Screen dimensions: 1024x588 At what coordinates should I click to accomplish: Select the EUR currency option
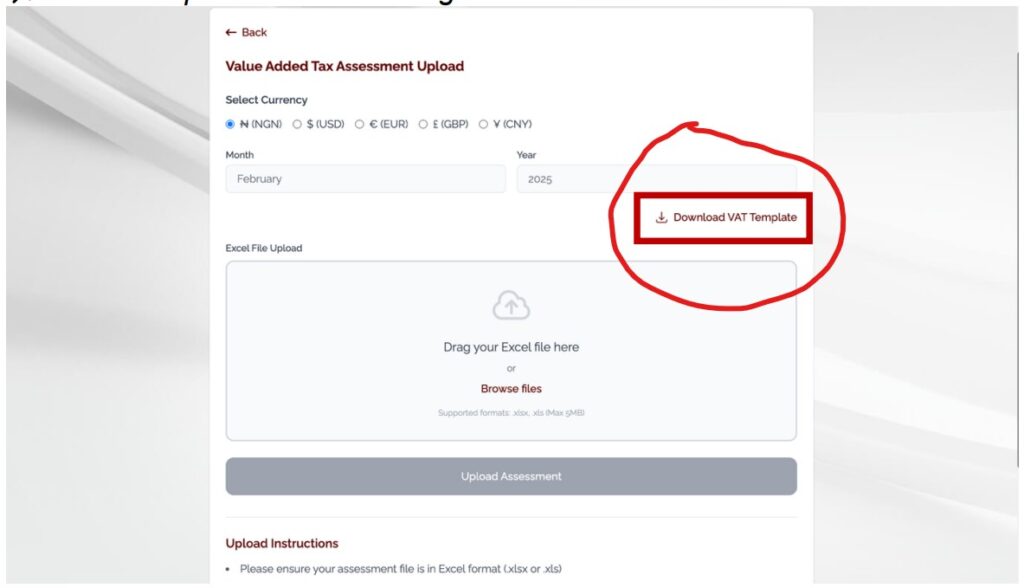360,125
